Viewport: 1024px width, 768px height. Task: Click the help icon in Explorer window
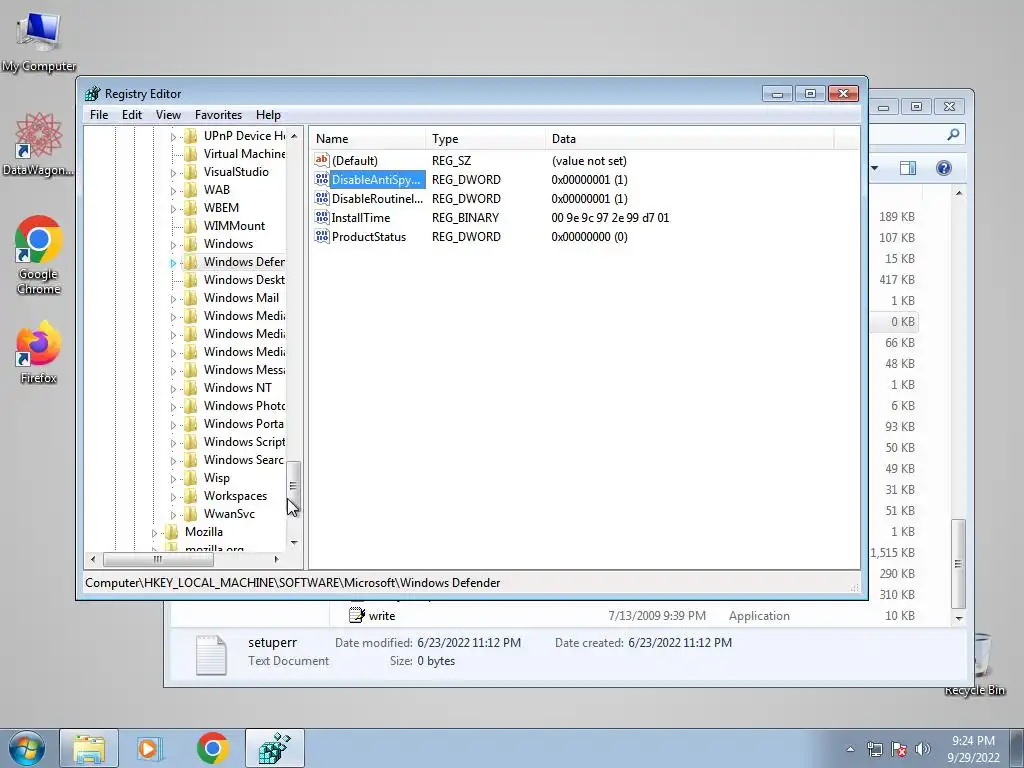[x=944, y=168]
